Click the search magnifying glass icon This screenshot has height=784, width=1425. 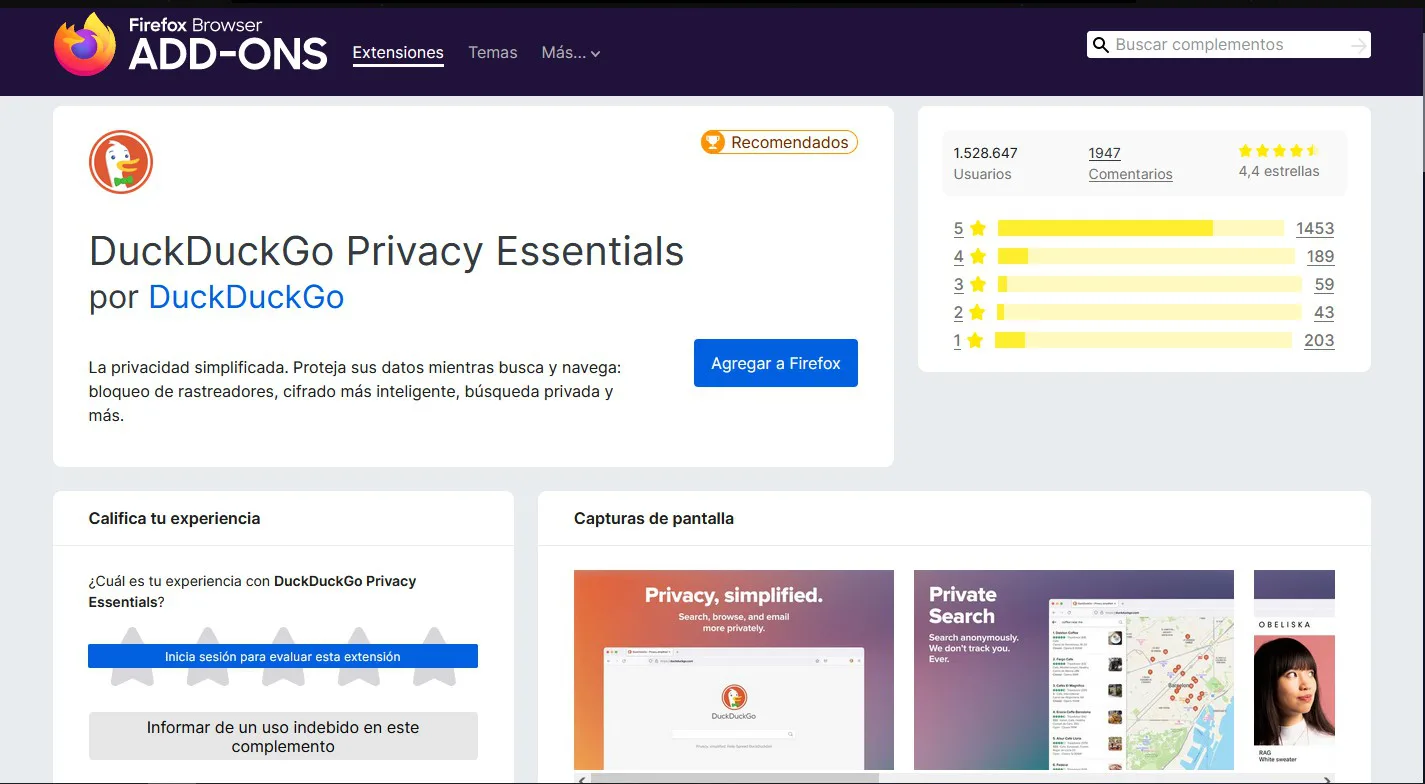point(1101,45)
